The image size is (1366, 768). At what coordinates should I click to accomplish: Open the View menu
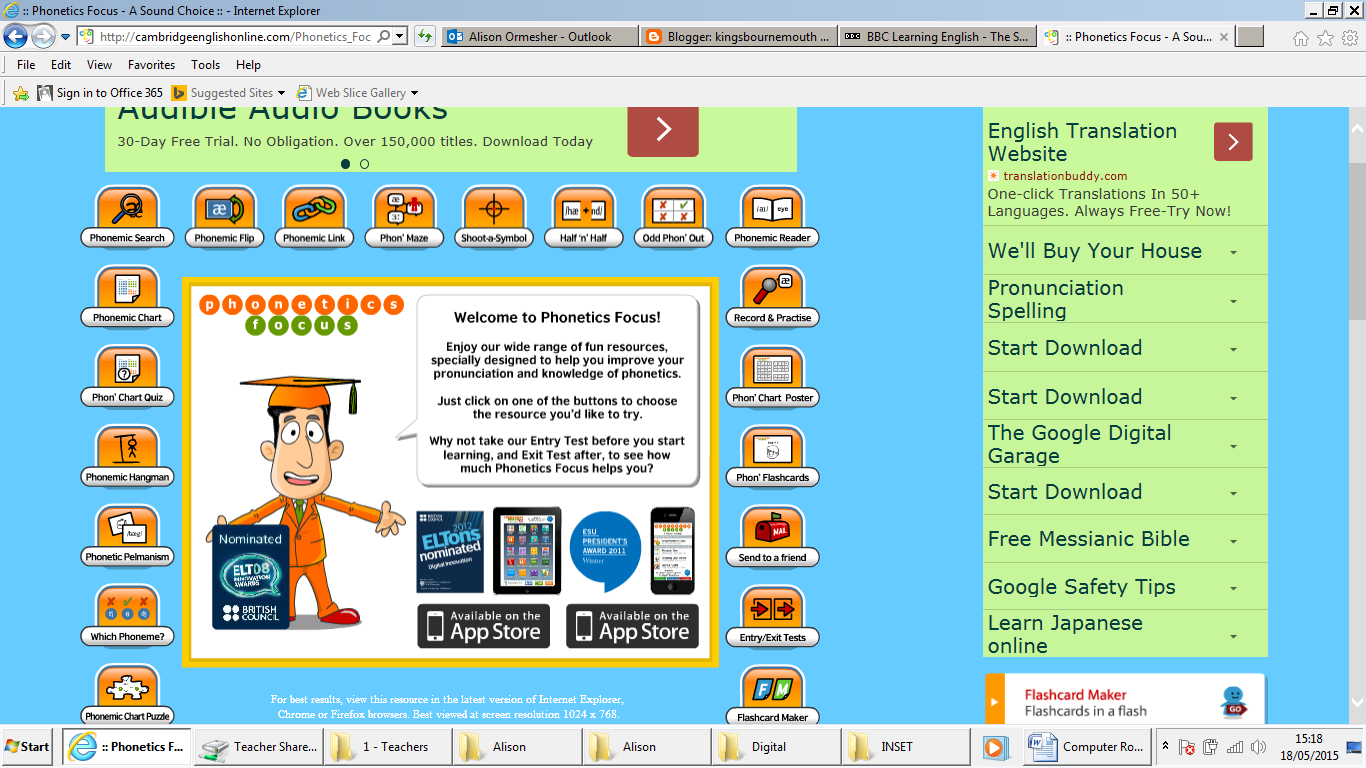click(x=100, y=65)
